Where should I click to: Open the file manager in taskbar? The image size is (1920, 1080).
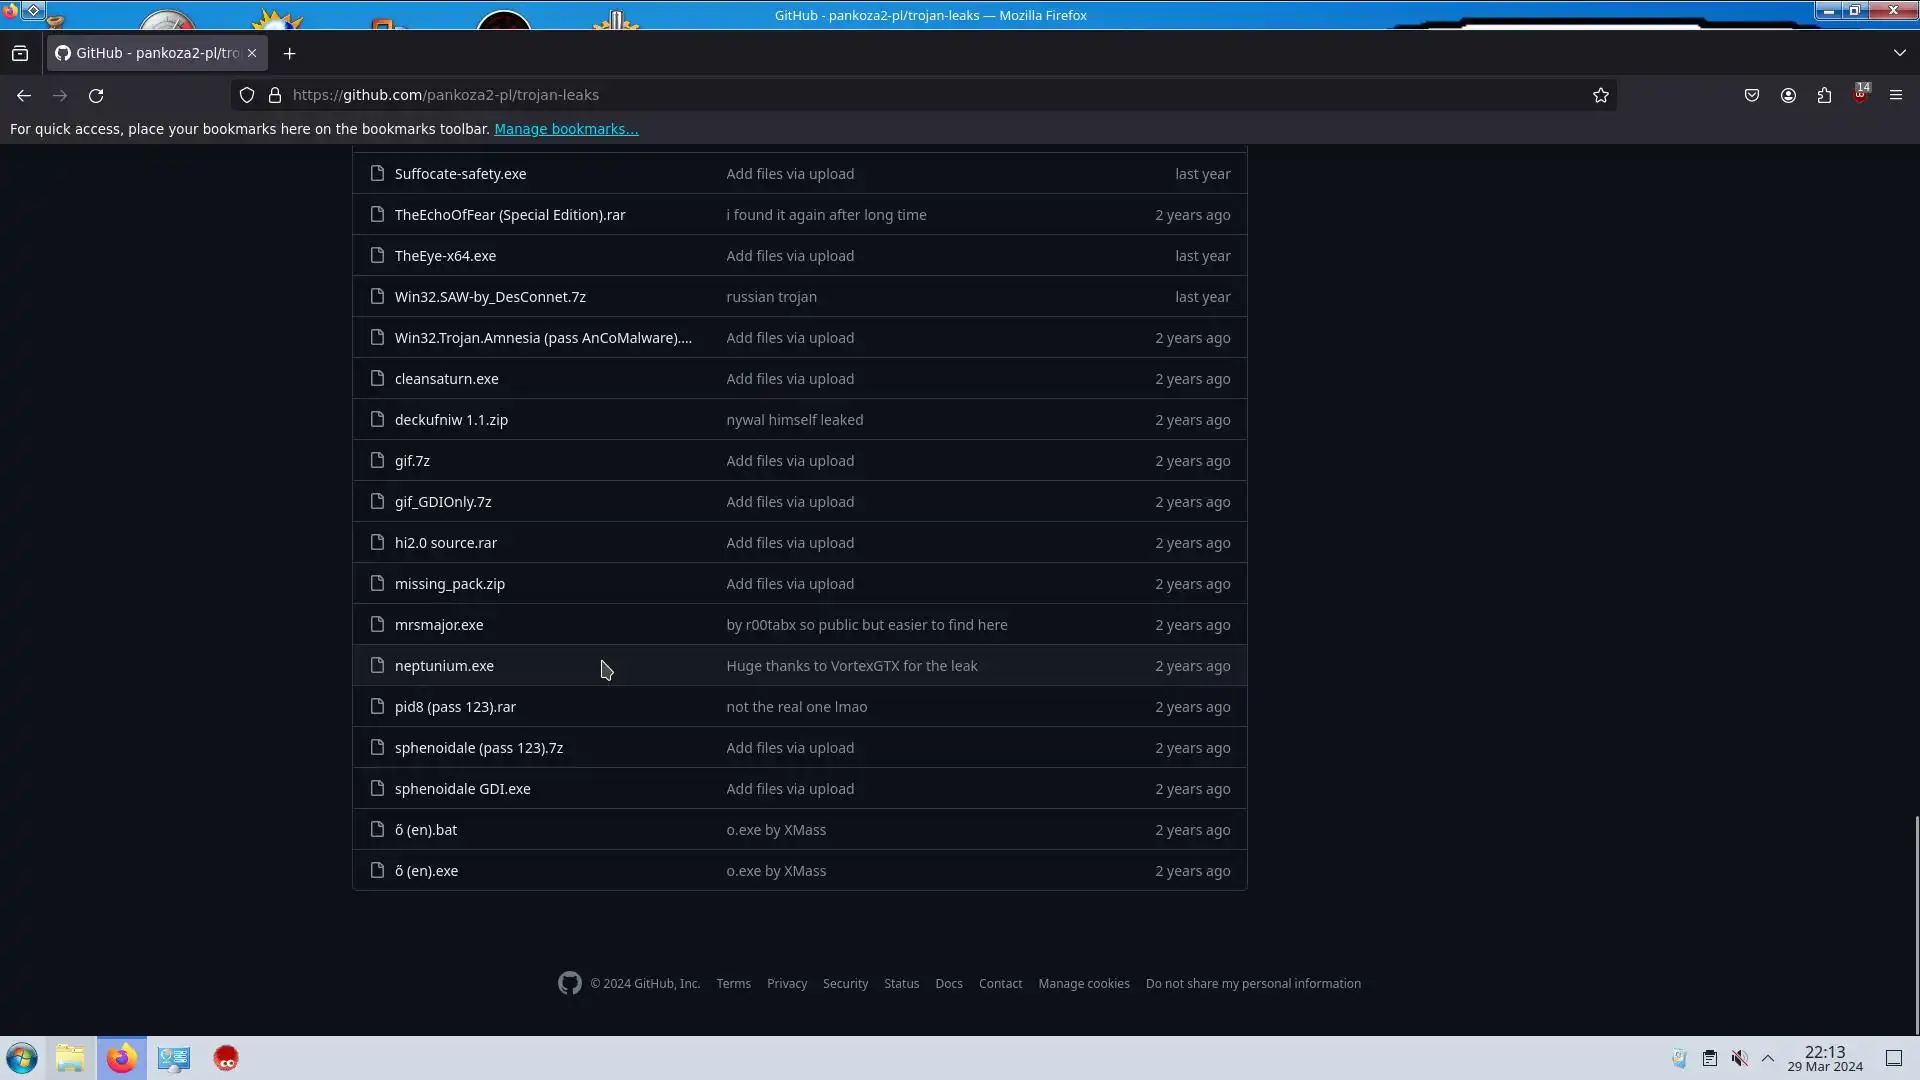(70, 1058)
